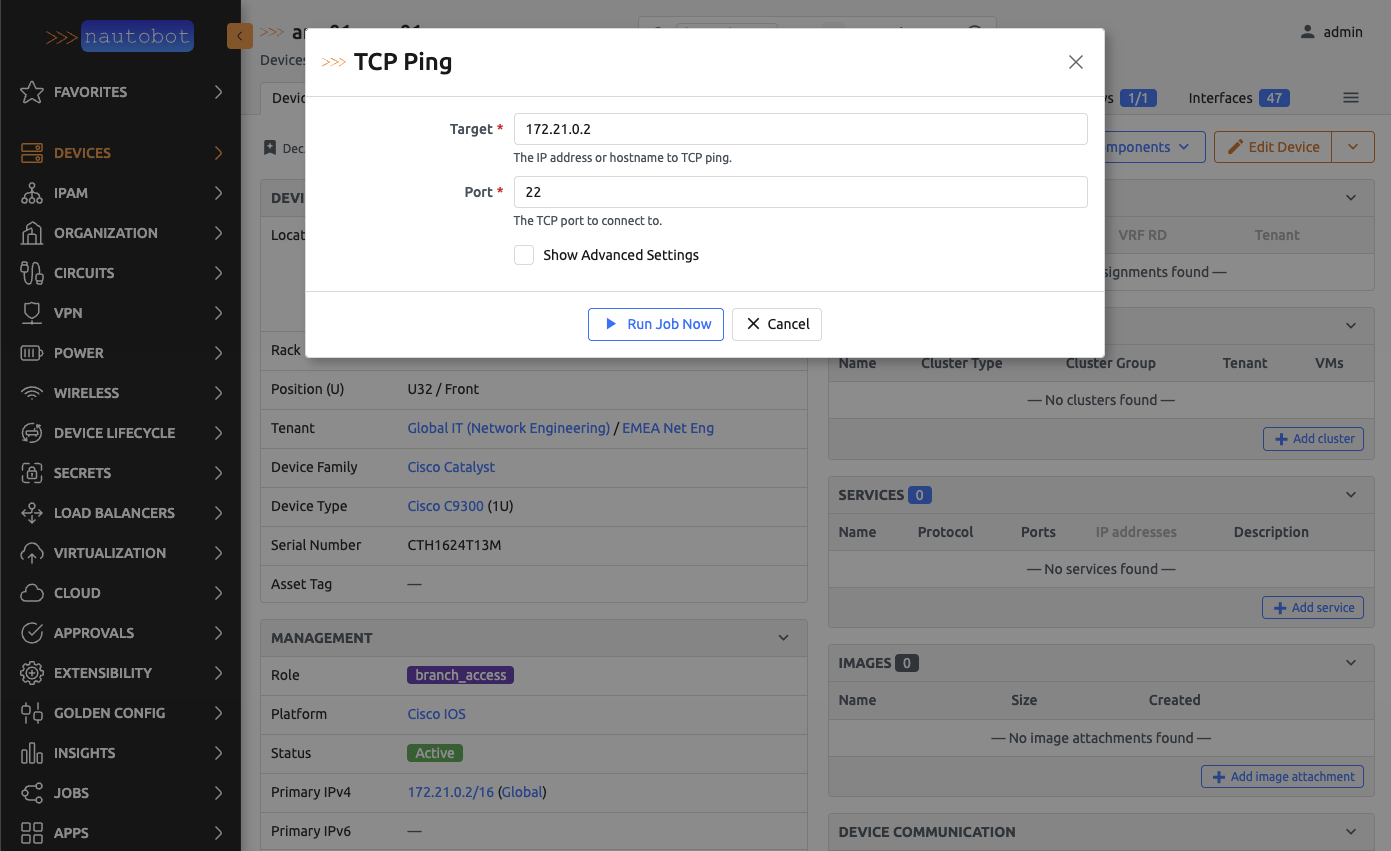The height and width of the screenshot is (851, 1391).
Task: Open the Edit Device dropdown arrow
Action: coord(1353,147)
